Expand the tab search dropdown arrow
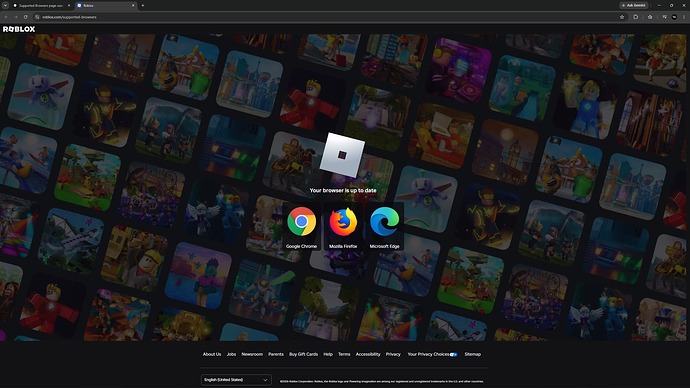 coord(5,5)
